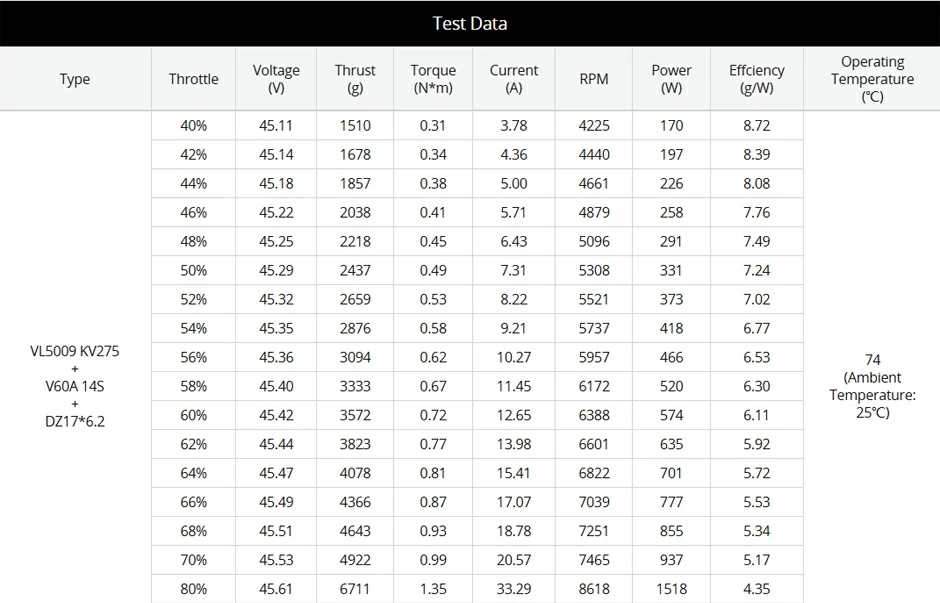Click the efficiency value 8.72
940x603 pixels.
point(757,125)
